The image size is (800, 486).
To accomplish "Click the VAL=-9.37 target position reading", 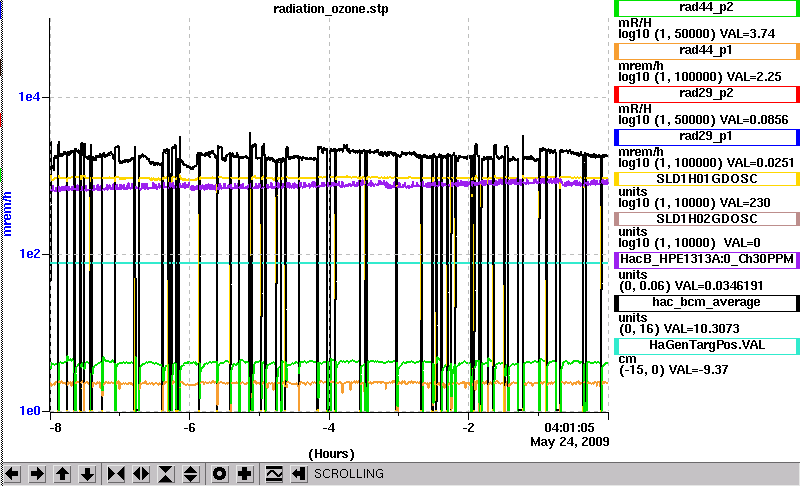I will (x=698, y=370).
